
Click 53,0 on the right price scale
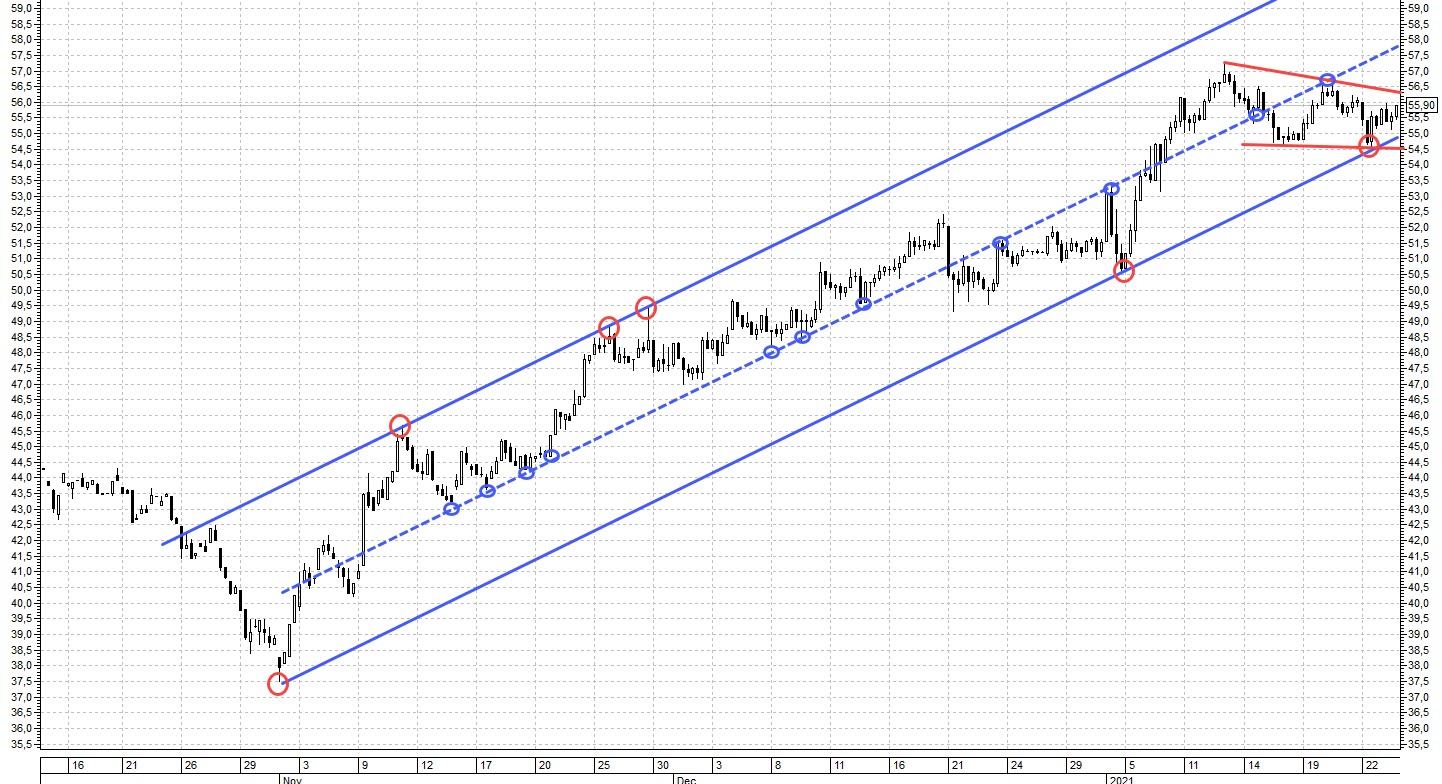click(1420, 196)
